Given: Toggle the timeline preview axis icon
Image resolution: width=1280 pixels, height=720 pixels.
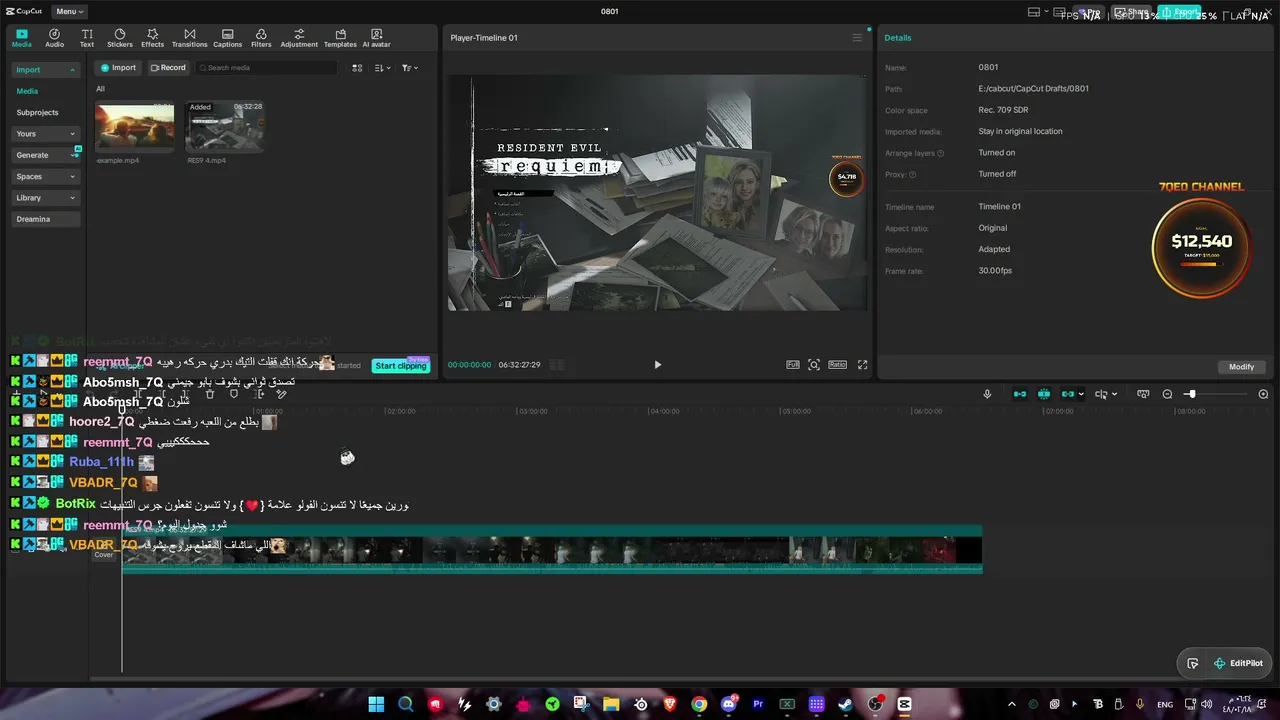Looking at the screenshot, I should click(x=1143, y=394).
